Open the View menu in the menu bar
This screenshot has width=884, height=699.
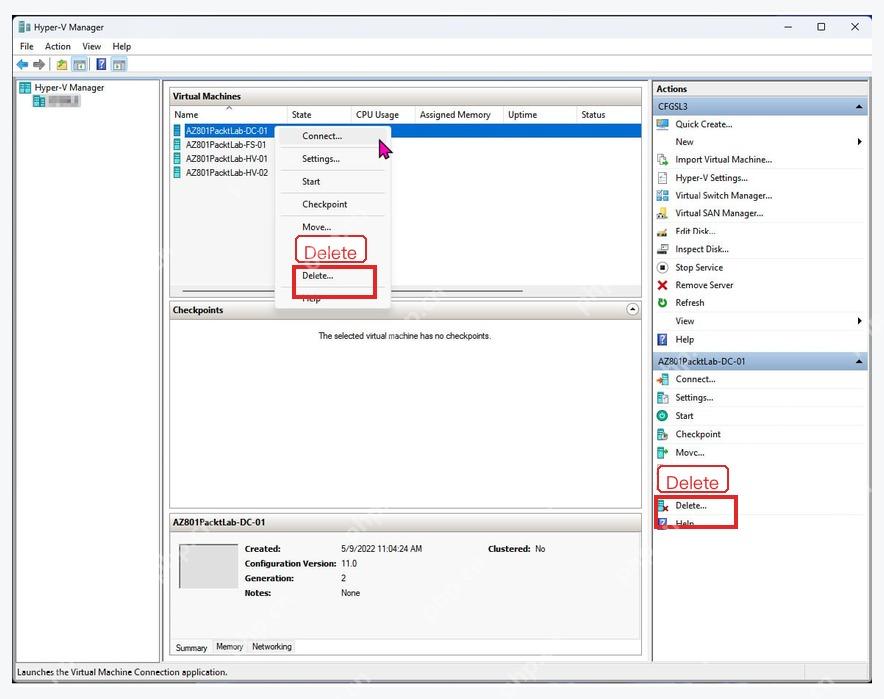tap(91, 46)
